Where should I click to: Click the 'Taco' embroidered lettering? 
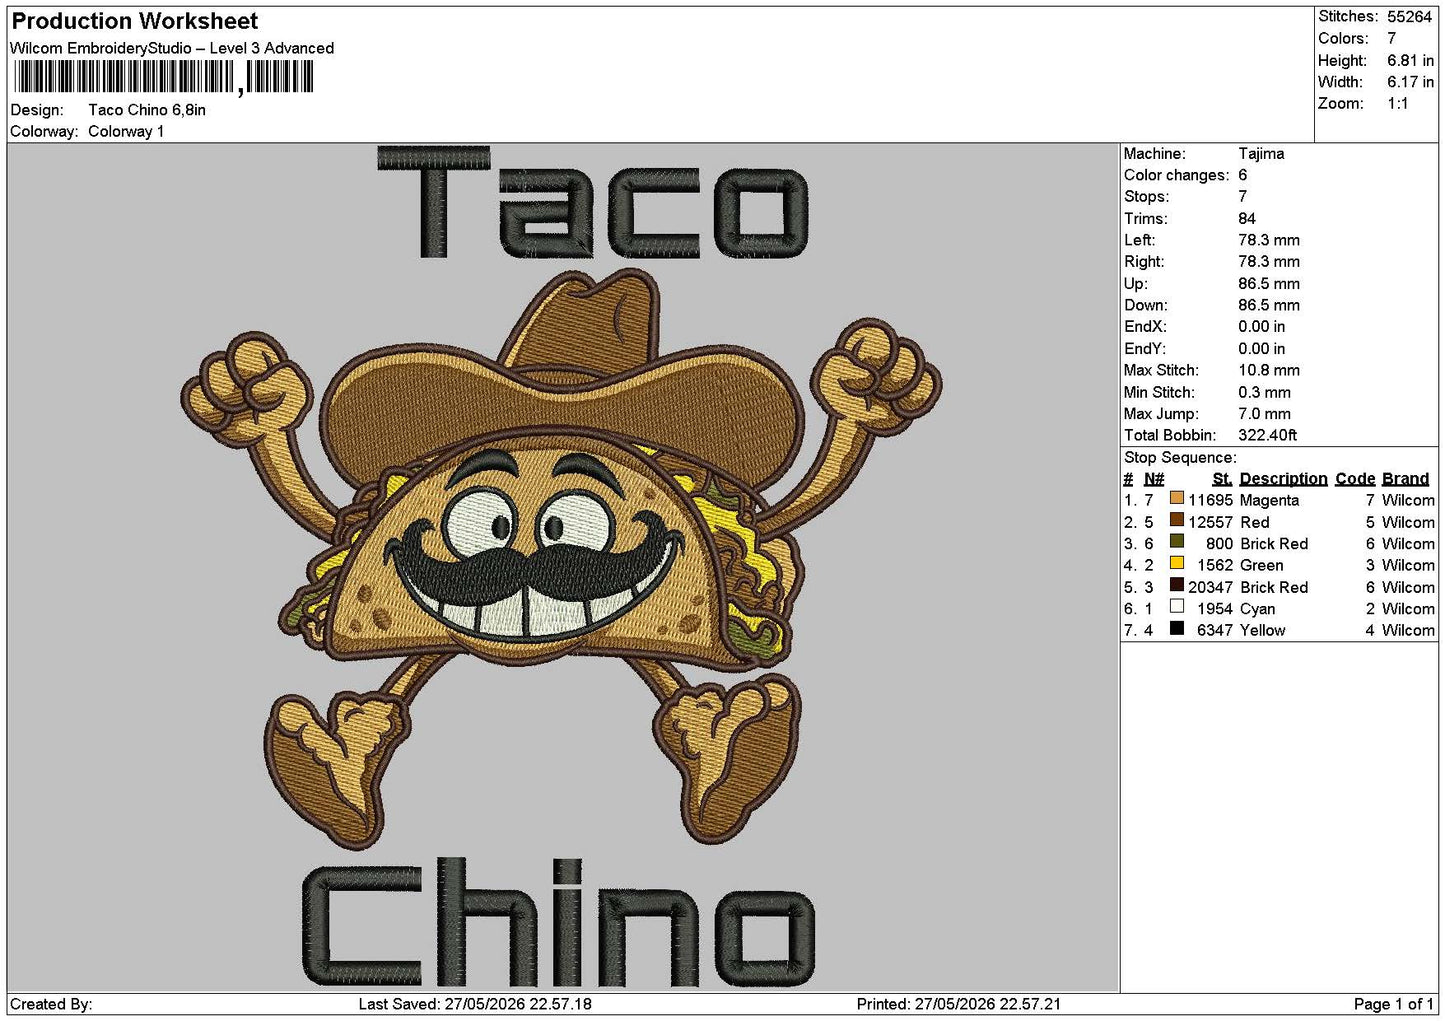tap(593, 202)
